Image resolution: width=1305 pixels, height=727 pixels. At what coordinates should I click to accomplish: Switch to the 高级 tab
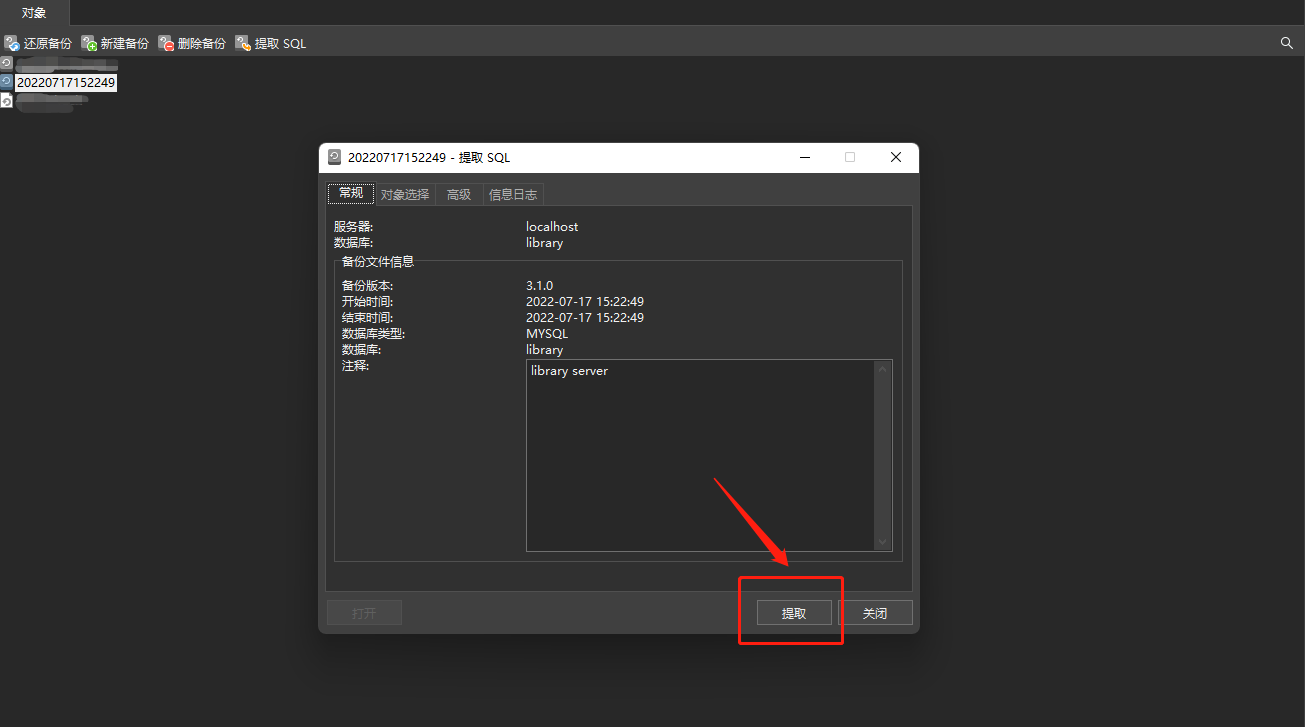pyautogui.click(x=459, y=195)
